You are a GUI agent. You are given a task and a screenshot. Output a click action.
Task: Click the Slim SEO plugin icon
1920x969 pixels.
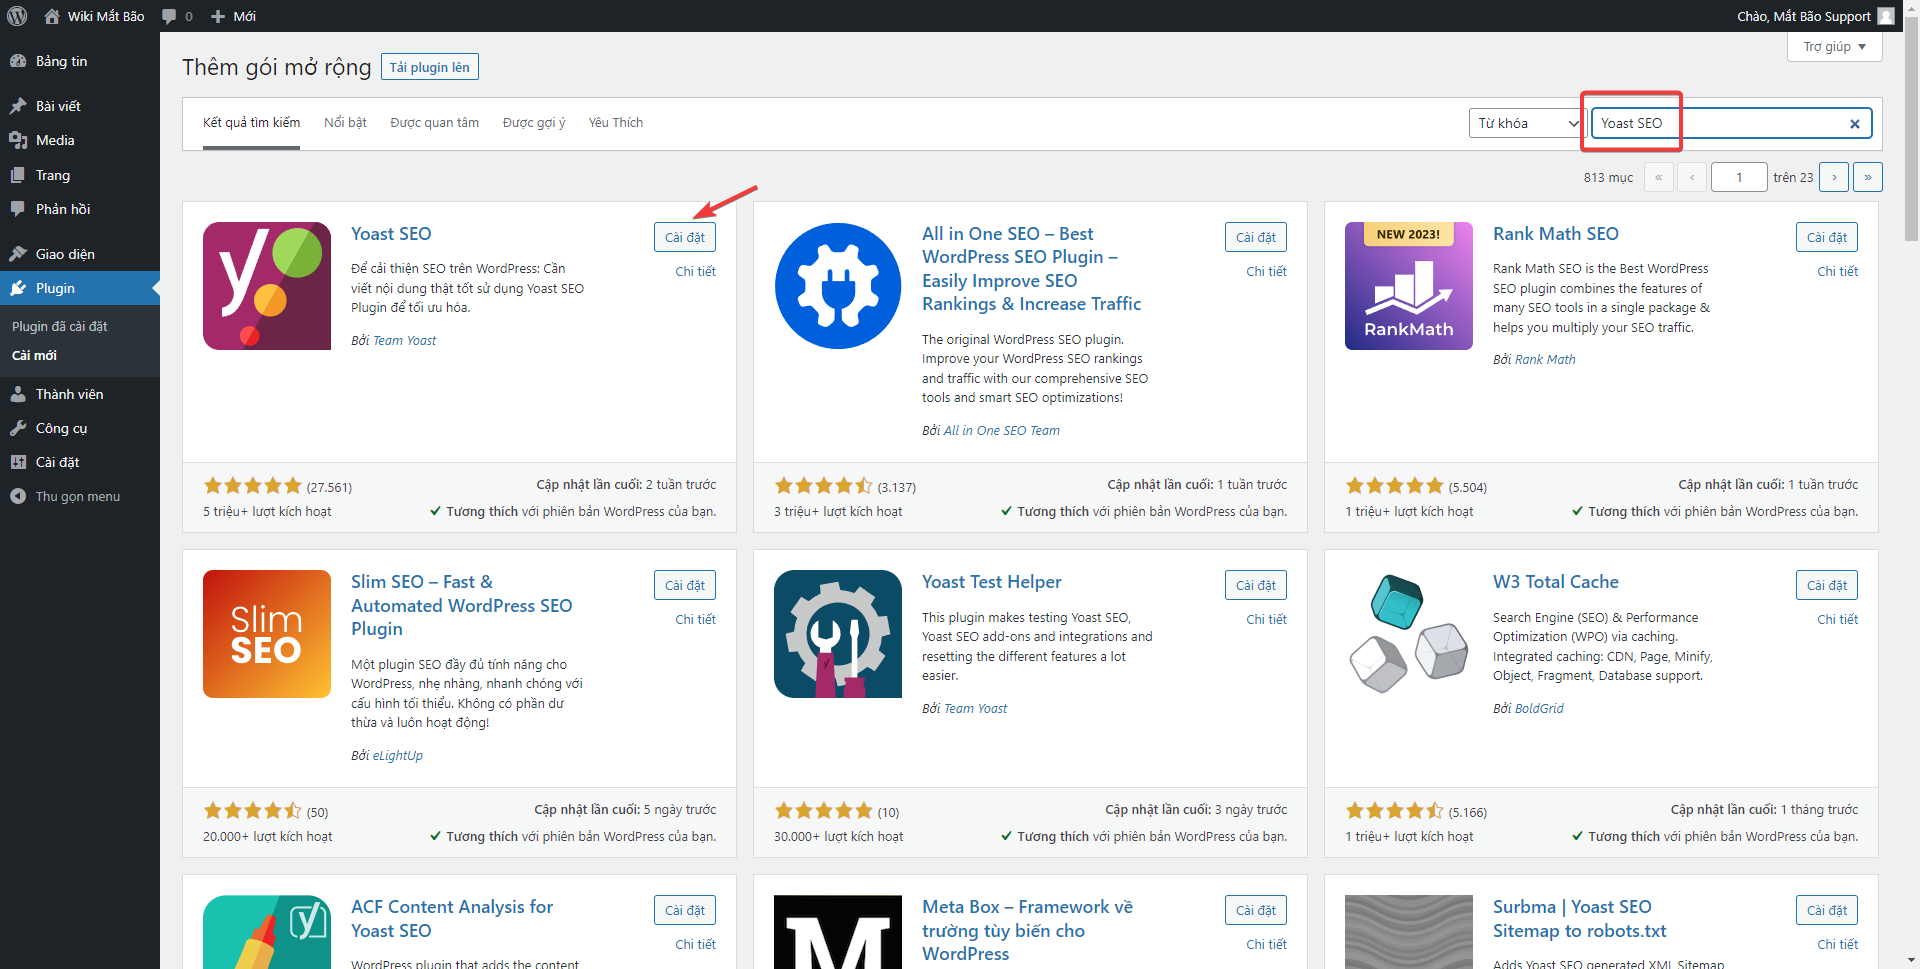pos(267,634)
